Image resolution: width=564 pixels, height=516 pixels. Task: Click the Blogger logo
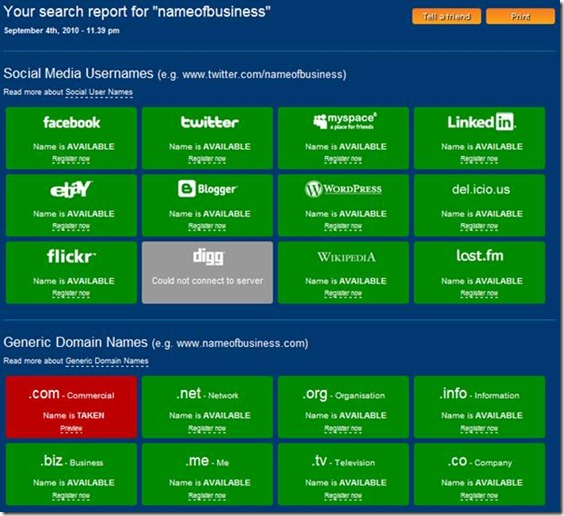(x=208, y=189)
